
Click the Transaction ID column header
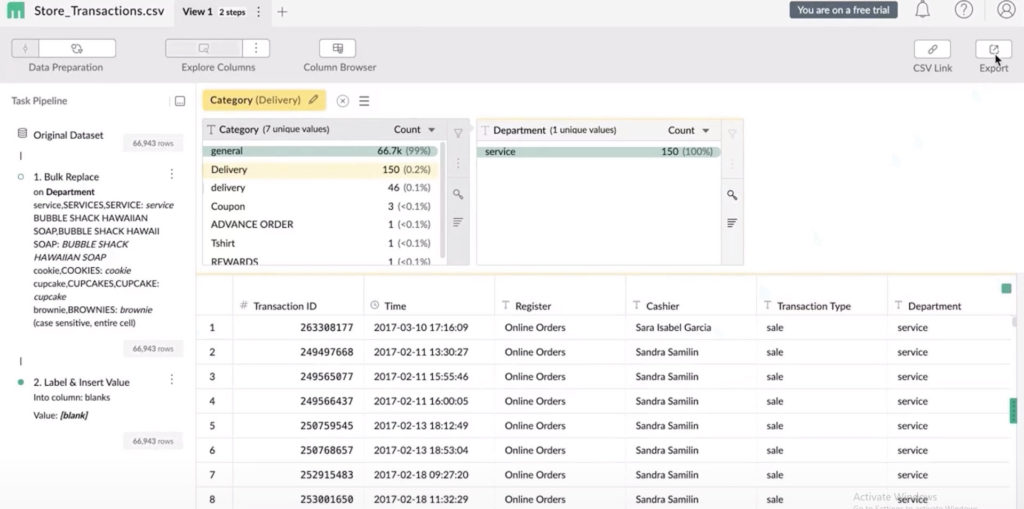(284, 306)
